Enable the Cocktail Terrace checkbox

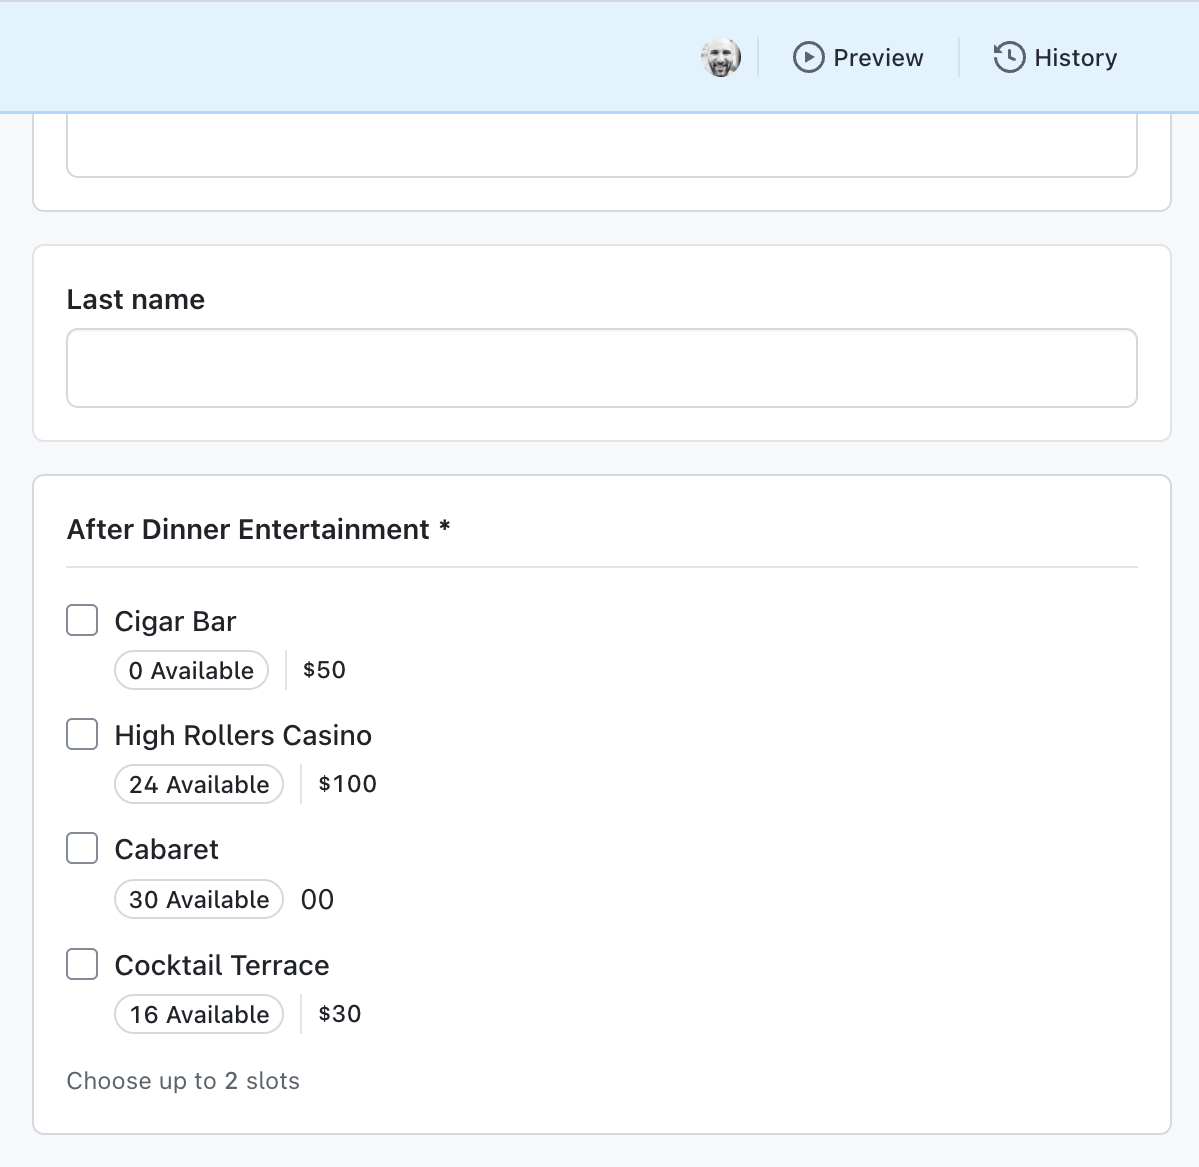[x=82, y=964]
